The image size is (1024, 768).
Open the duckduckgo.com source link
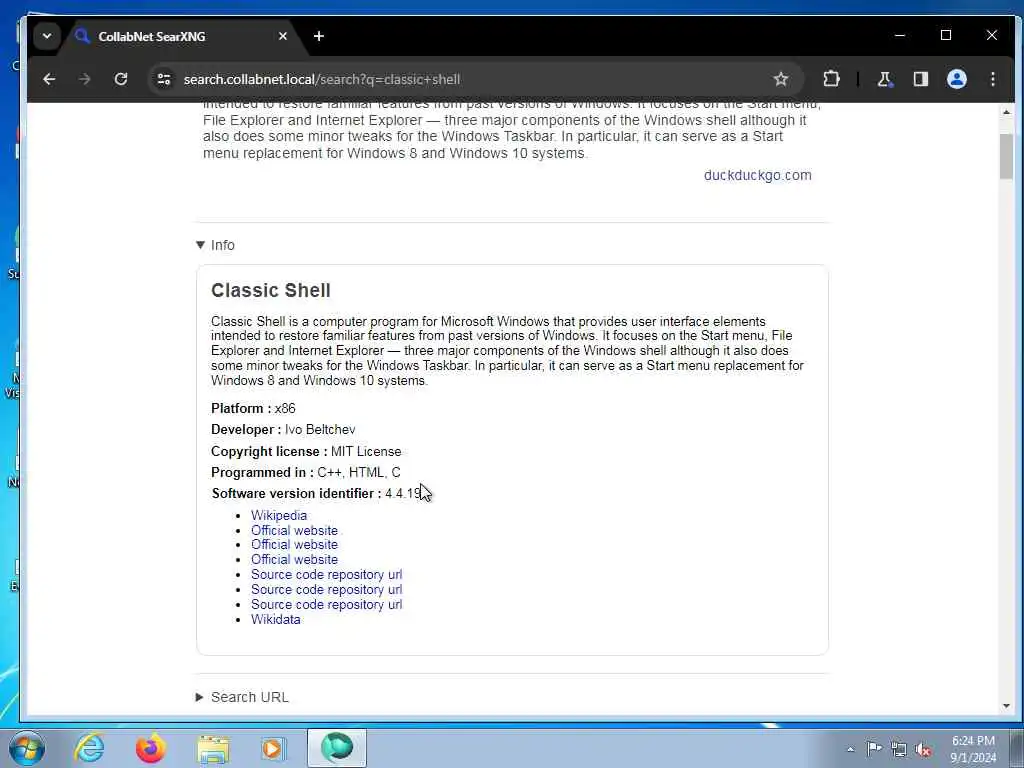tap(758, 175)
